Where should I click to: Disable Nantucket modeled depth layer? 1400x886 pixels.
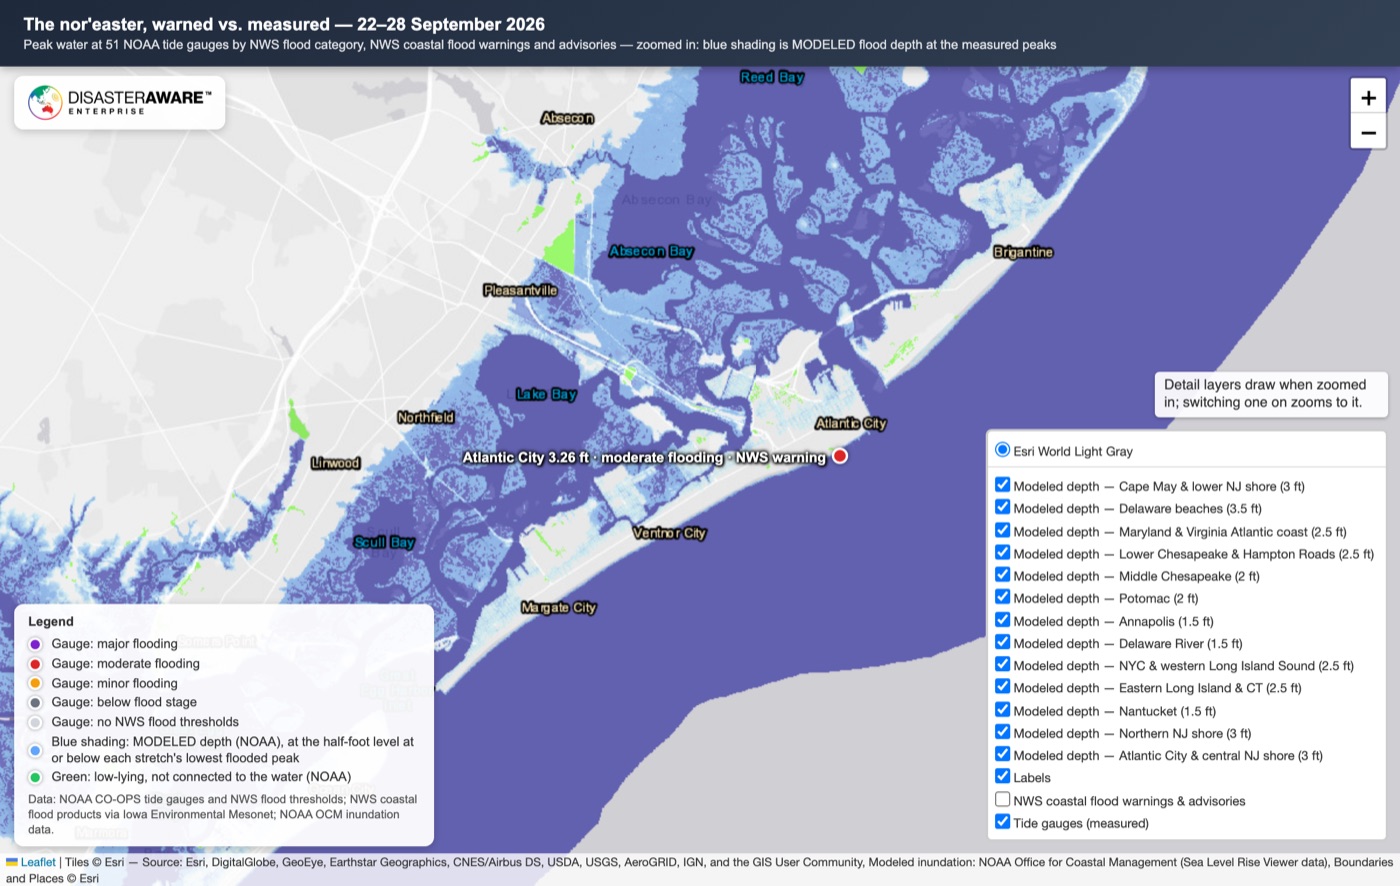click(1003, 710)
